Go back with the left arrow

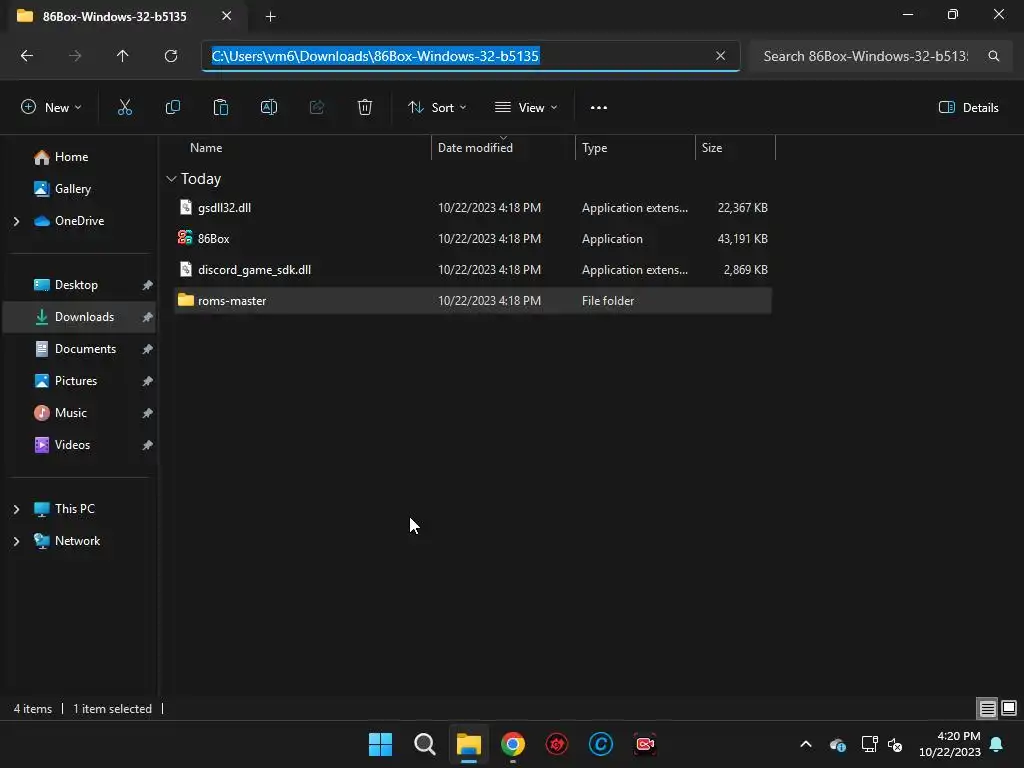27,56
